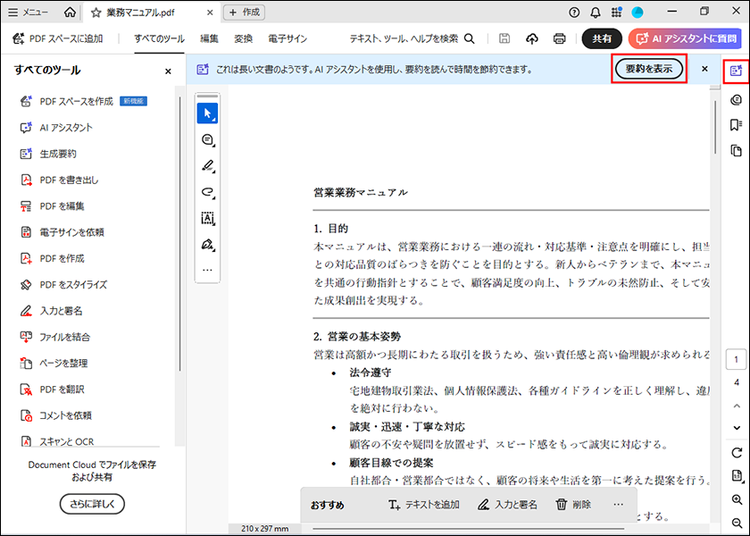750x536 pixels.
Task: Expand more tools ellipsis in quick toolbar
Action: (x=208, y=270)
